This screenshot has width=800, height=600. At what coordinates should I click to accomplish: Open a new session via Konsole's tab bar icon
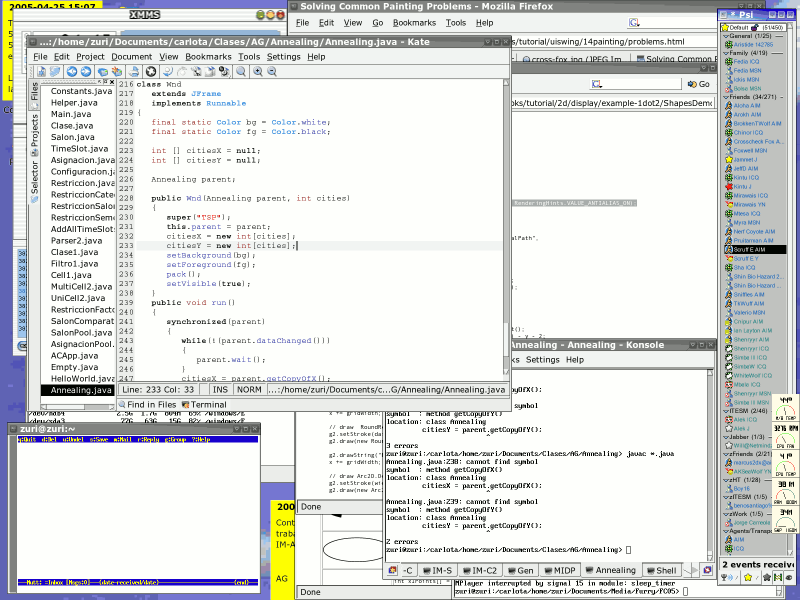coord(390,570)
